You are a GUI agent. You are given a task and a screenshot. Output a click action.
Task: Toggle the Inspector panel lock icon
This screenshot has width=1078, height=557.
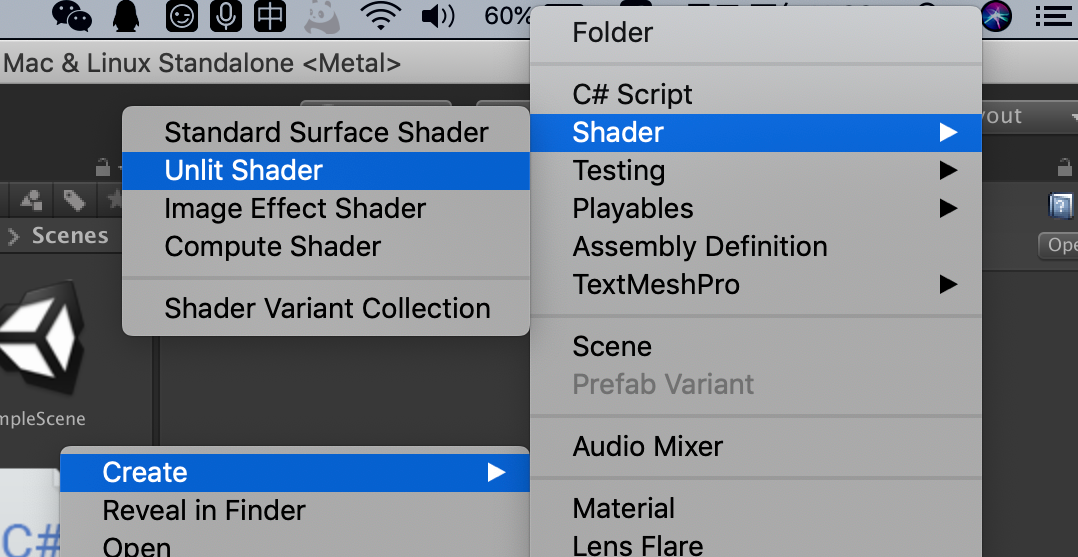point(1064,167)
